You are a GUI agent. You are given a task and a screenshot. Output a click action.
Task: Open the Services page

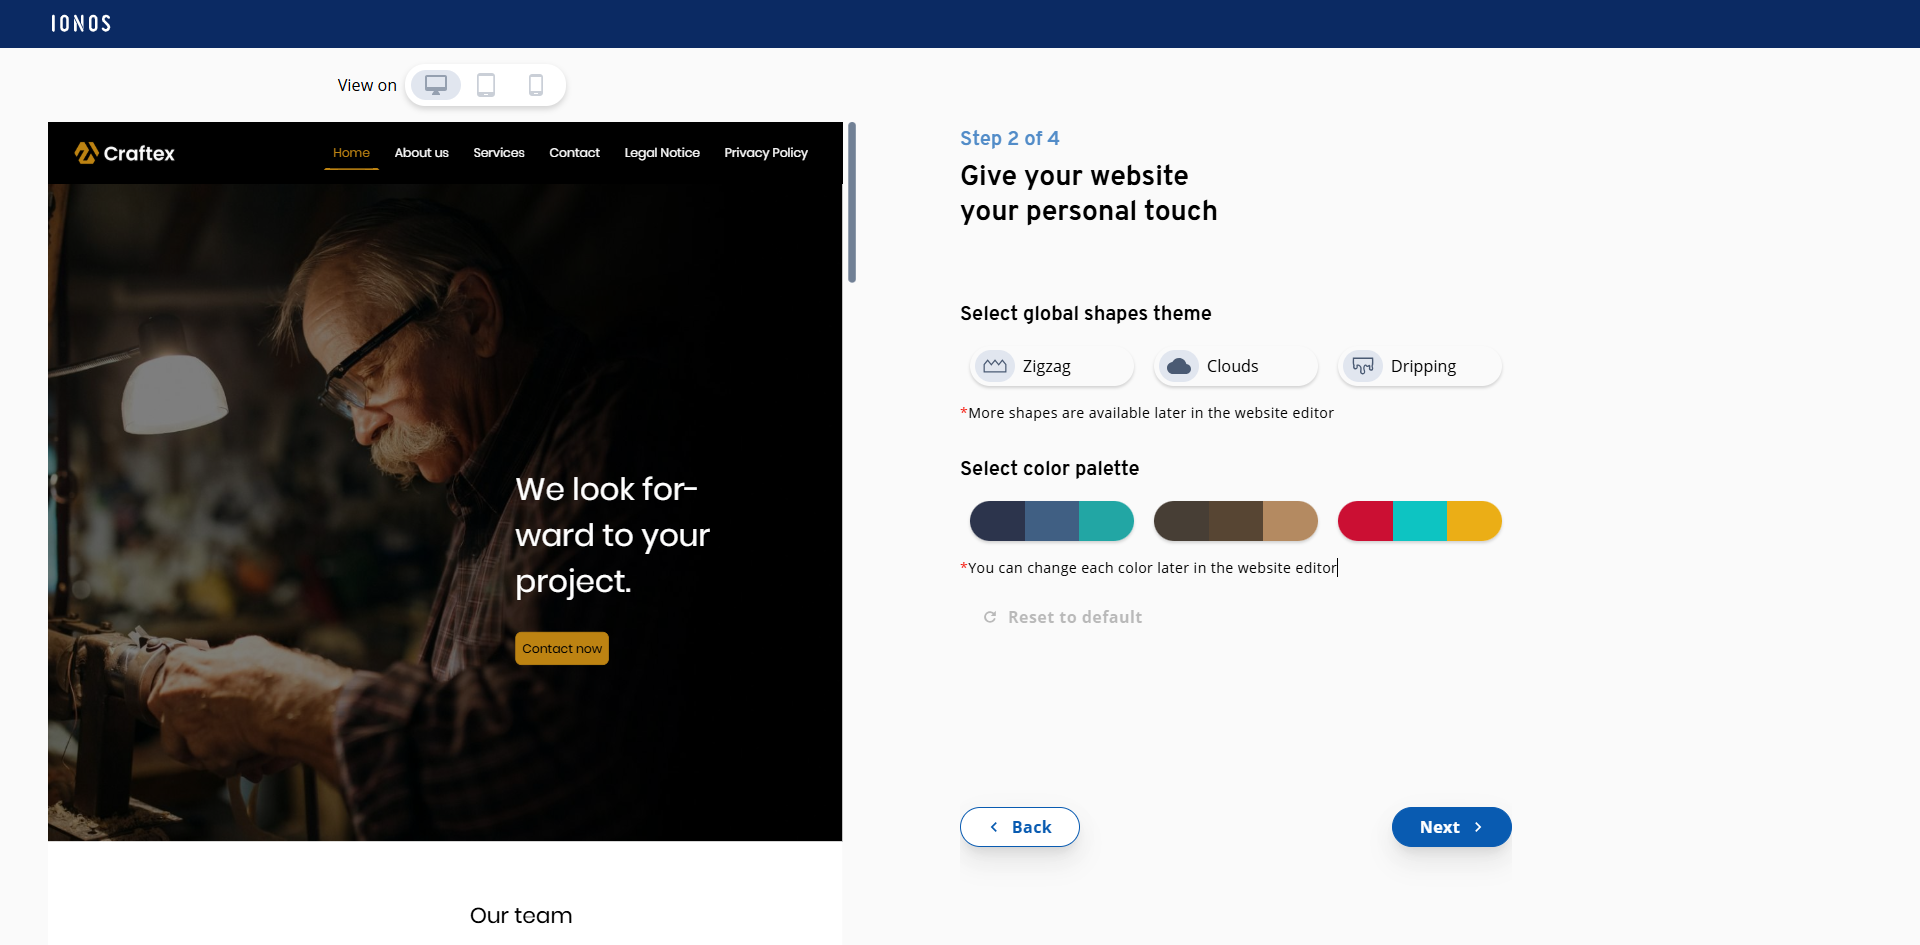pyautogui.click(x=499, y=153)
